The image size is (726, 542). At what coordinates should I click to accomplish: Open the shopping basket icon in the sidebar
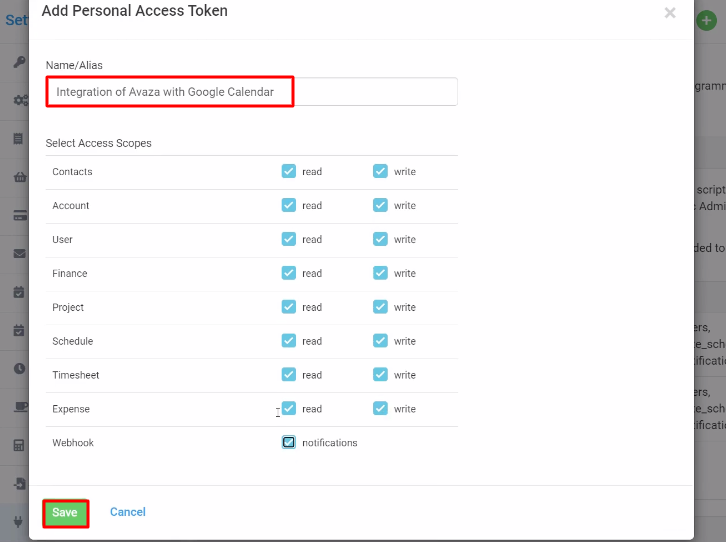pyautogui.click(x=20, y=177)
